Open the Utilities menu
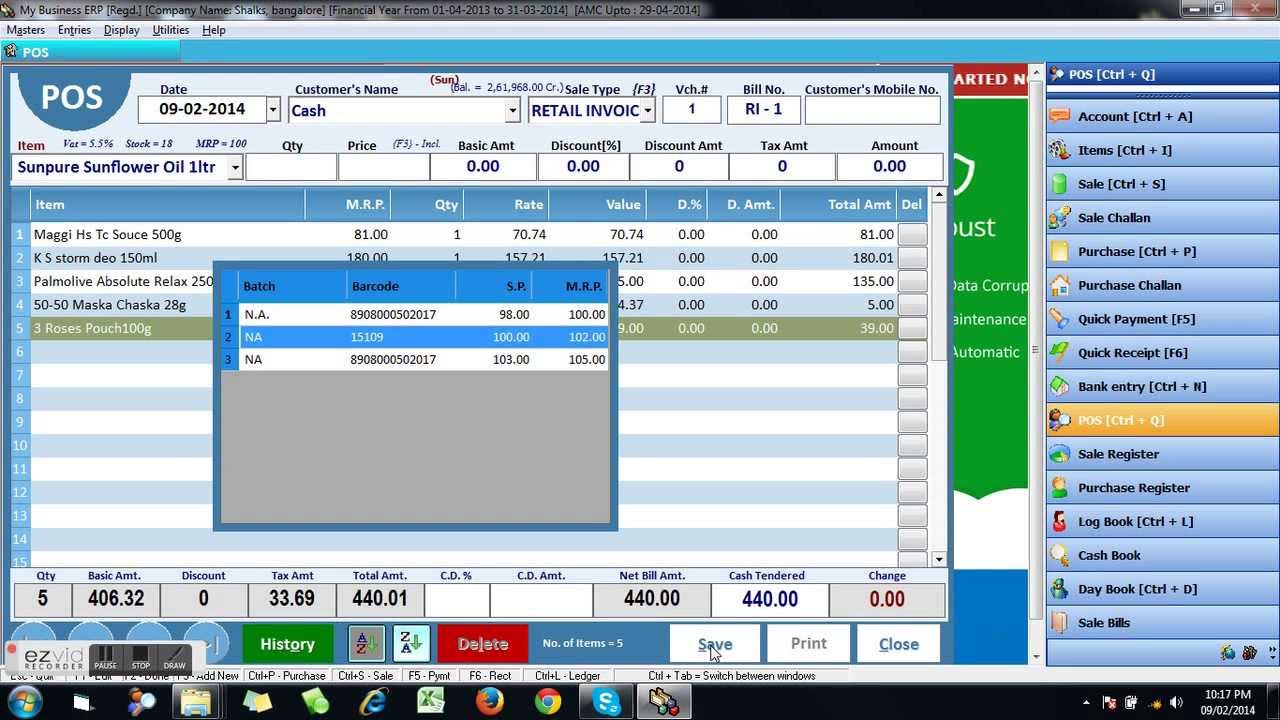Screen dimensions: 1280x720 tap(170, 30)
